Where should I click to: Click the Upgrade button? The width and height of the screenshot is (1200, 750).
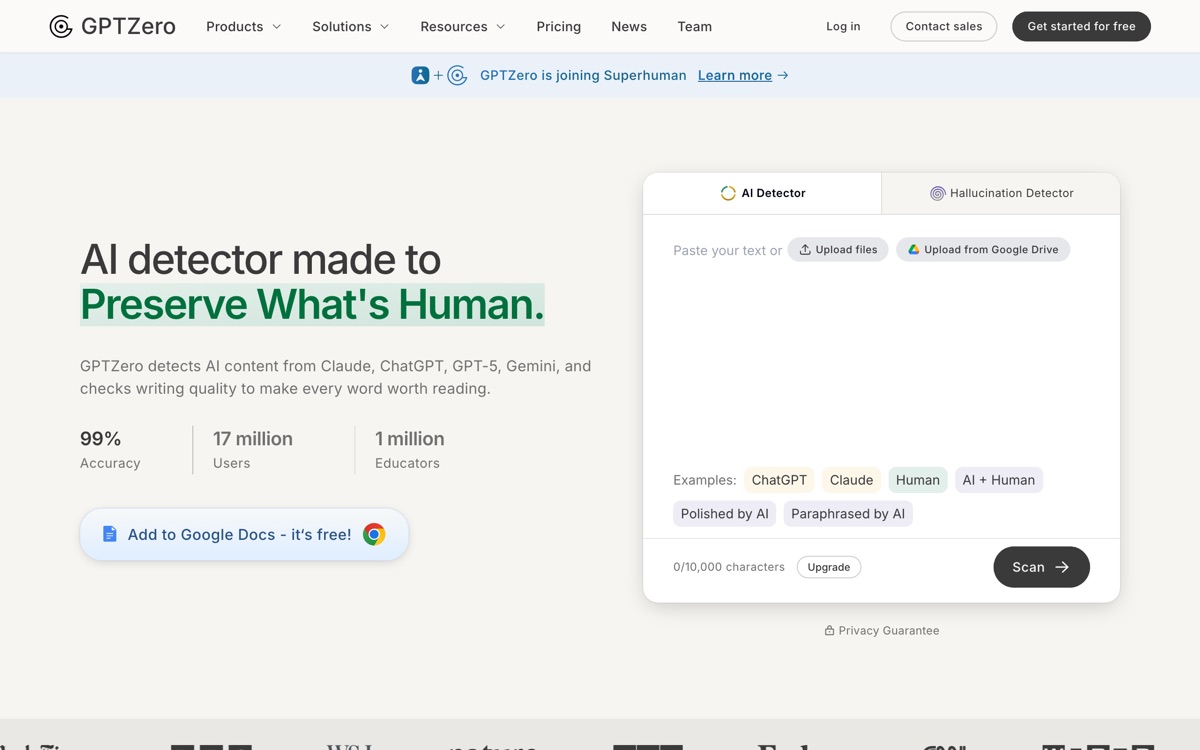tap(829, 567)
